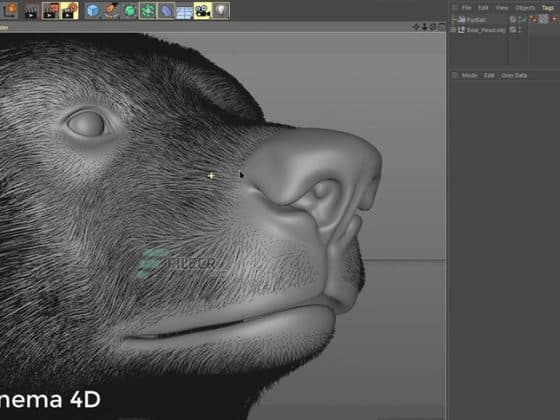Click the Fur object's type icon
560x420 pixels.
(x=461, y=20)
